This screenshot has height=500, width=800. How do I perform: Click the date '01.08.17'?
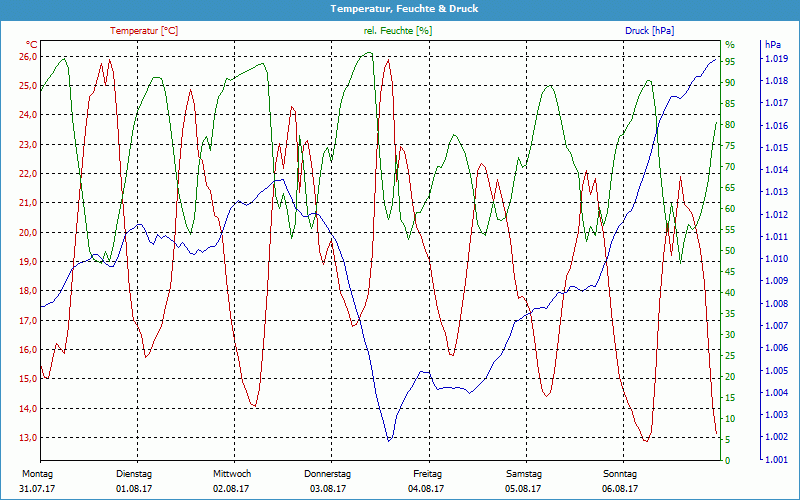click(x=134, y=489)
